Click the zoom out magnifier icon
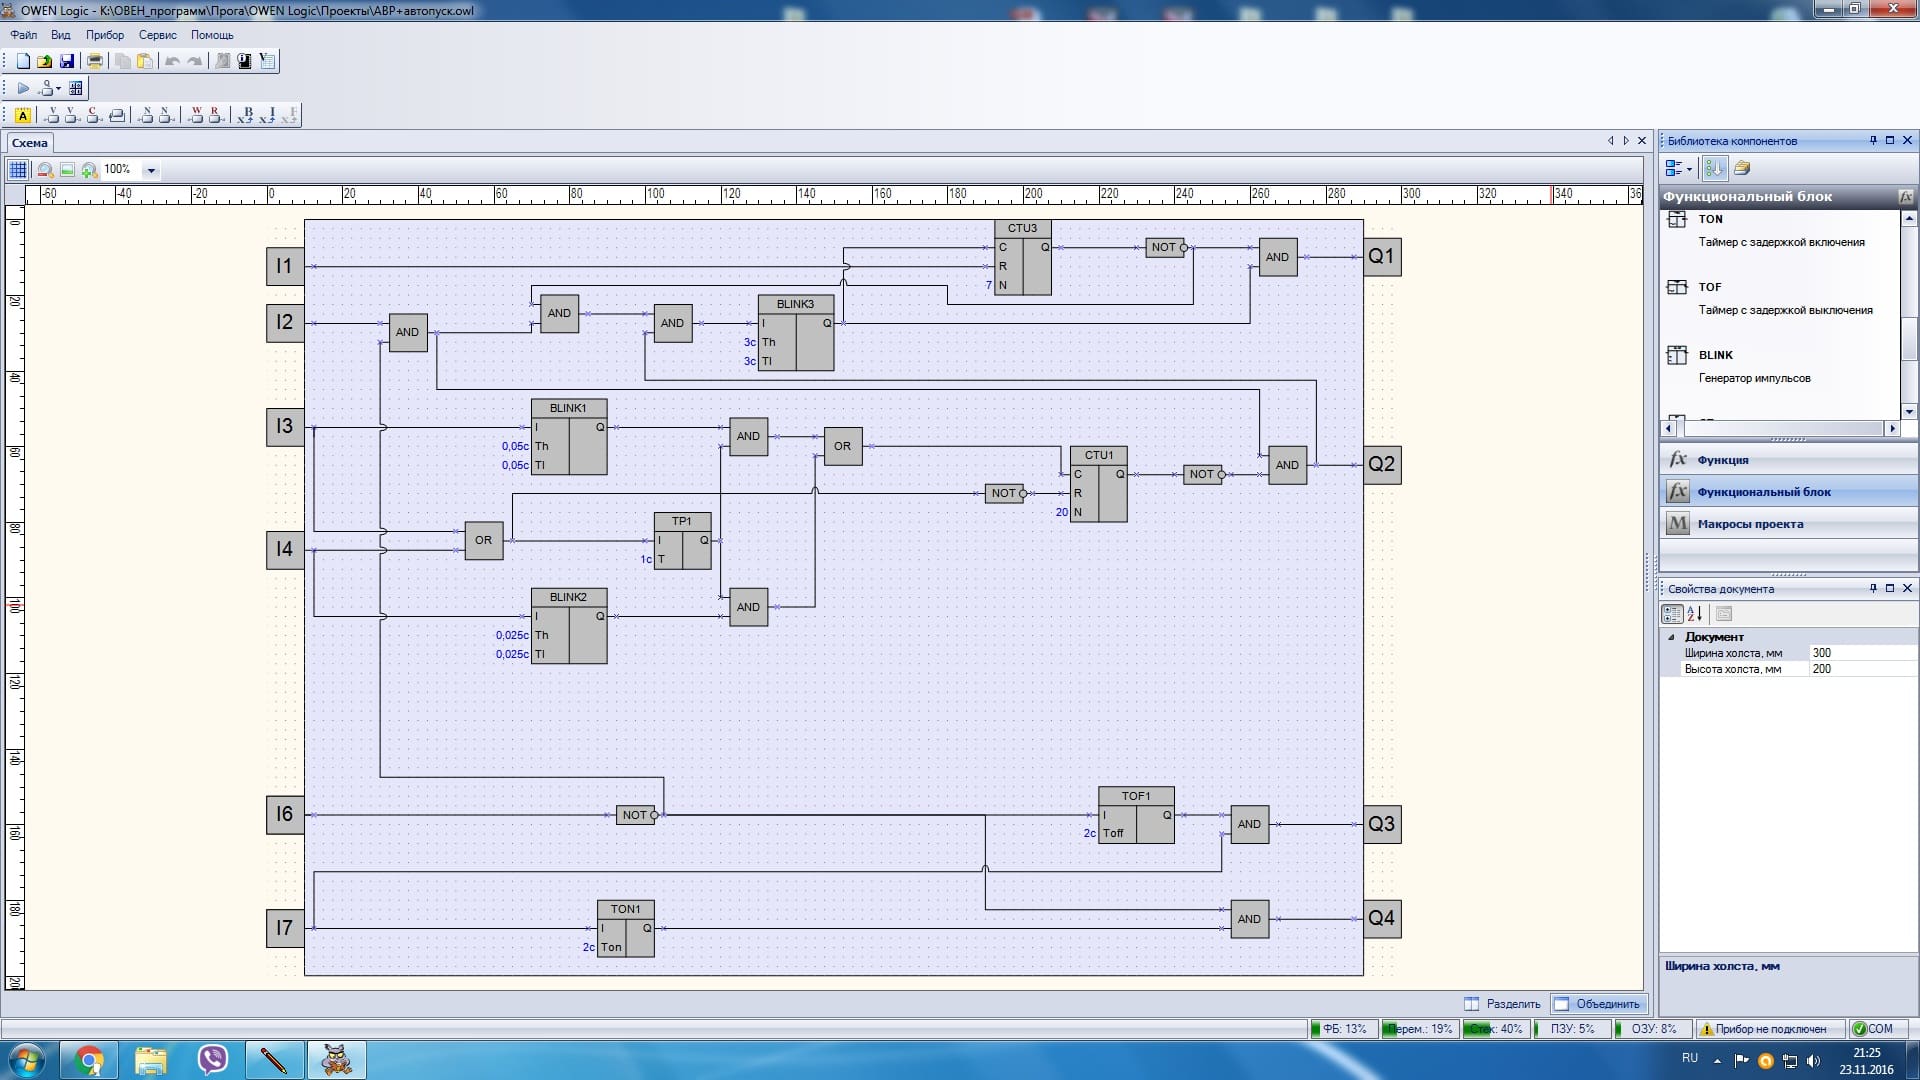 (45, 170)
